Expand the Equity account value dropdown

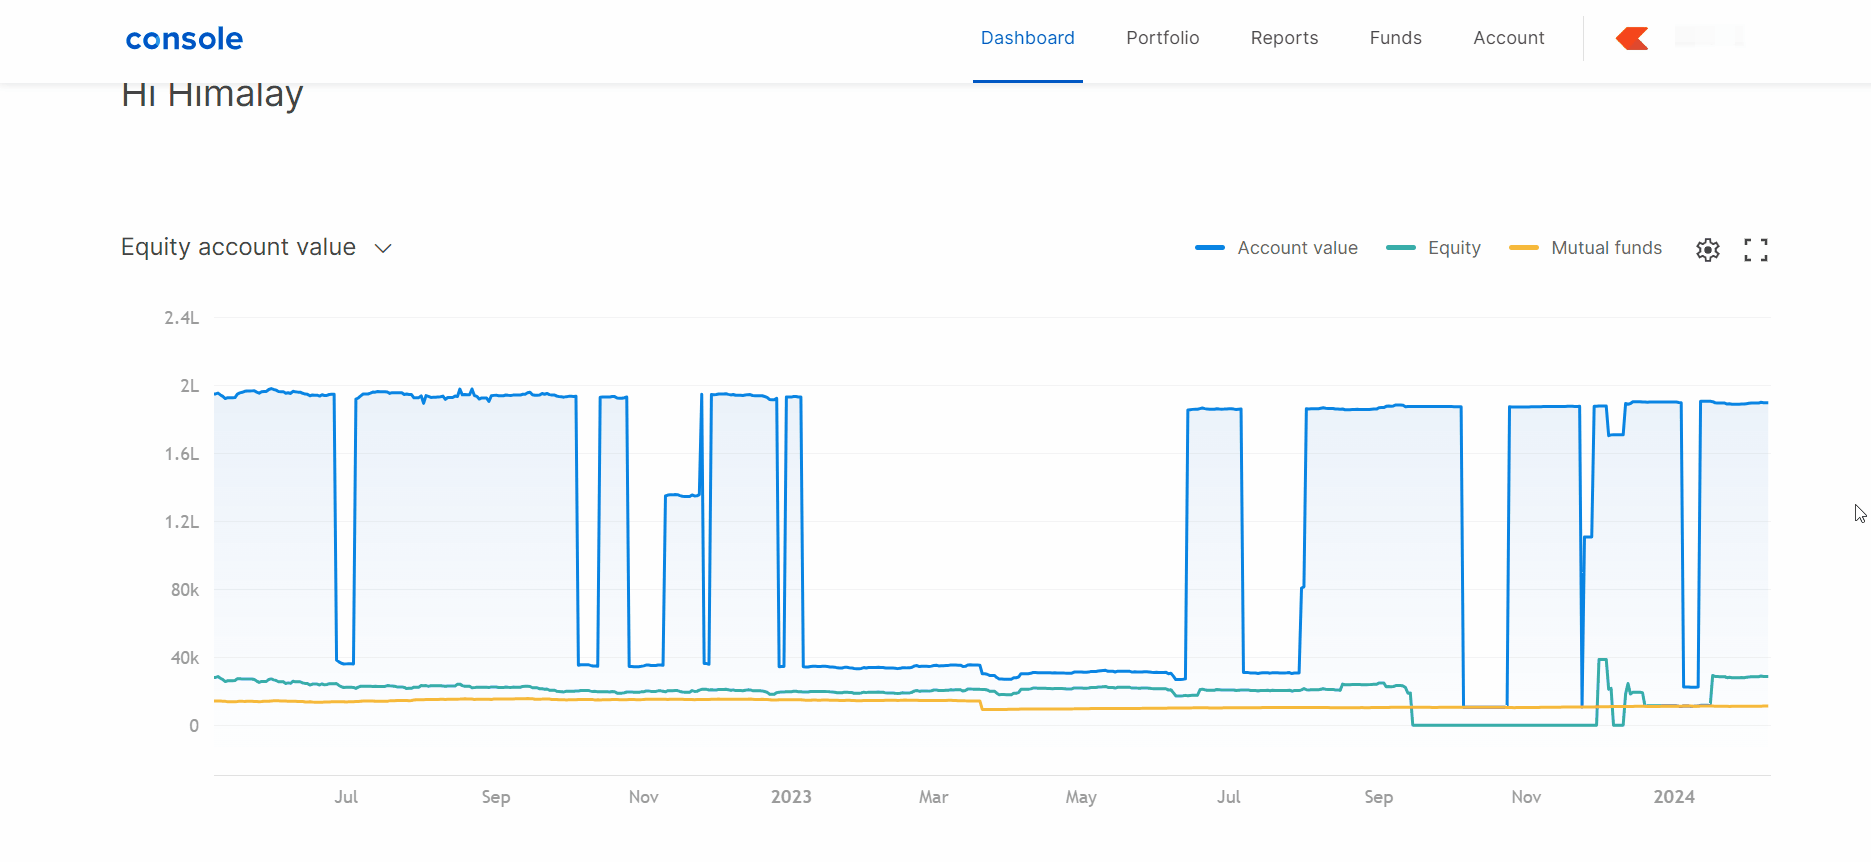coord(256,247)
